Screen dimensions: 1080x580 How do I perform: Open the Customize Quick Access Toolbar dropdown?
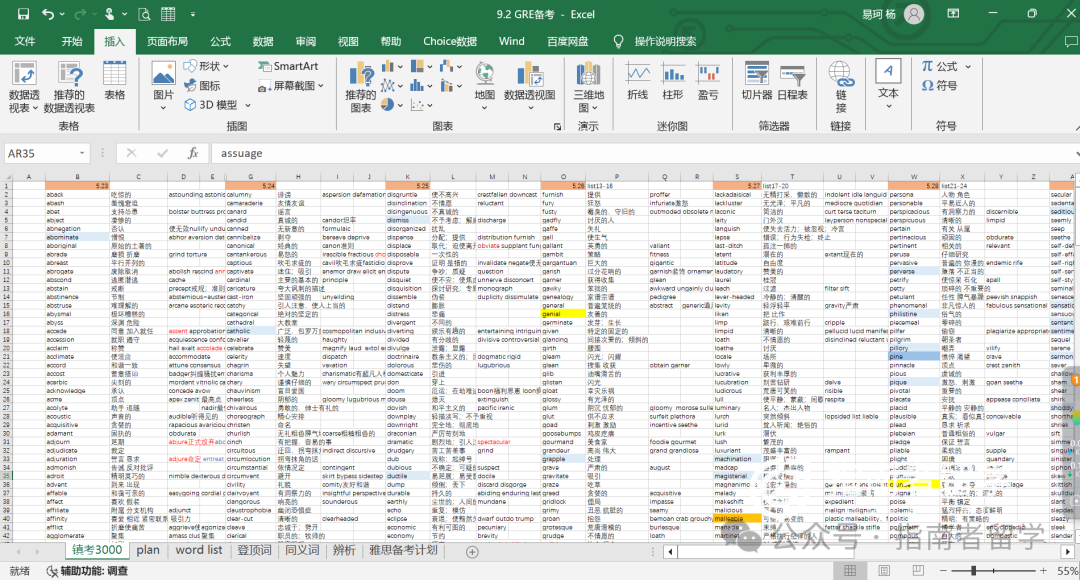pyautogui.click(x=192, y=14)
